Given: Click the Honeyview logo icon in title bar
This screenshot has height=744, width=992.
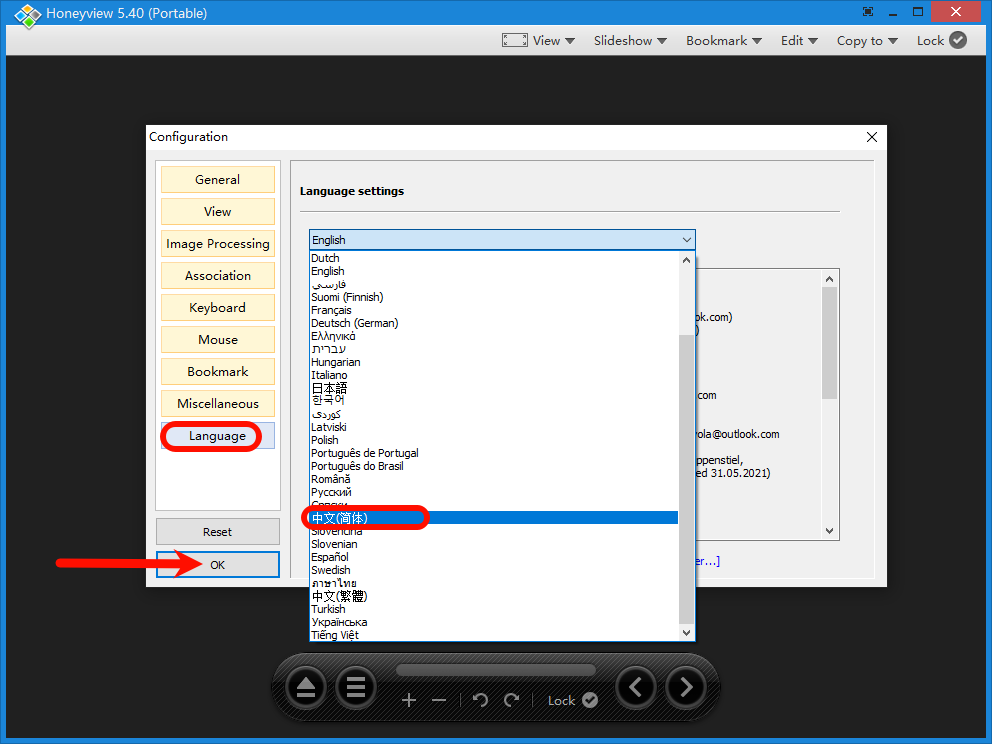Looking at the screenshot, I should [x=27, y=15].
